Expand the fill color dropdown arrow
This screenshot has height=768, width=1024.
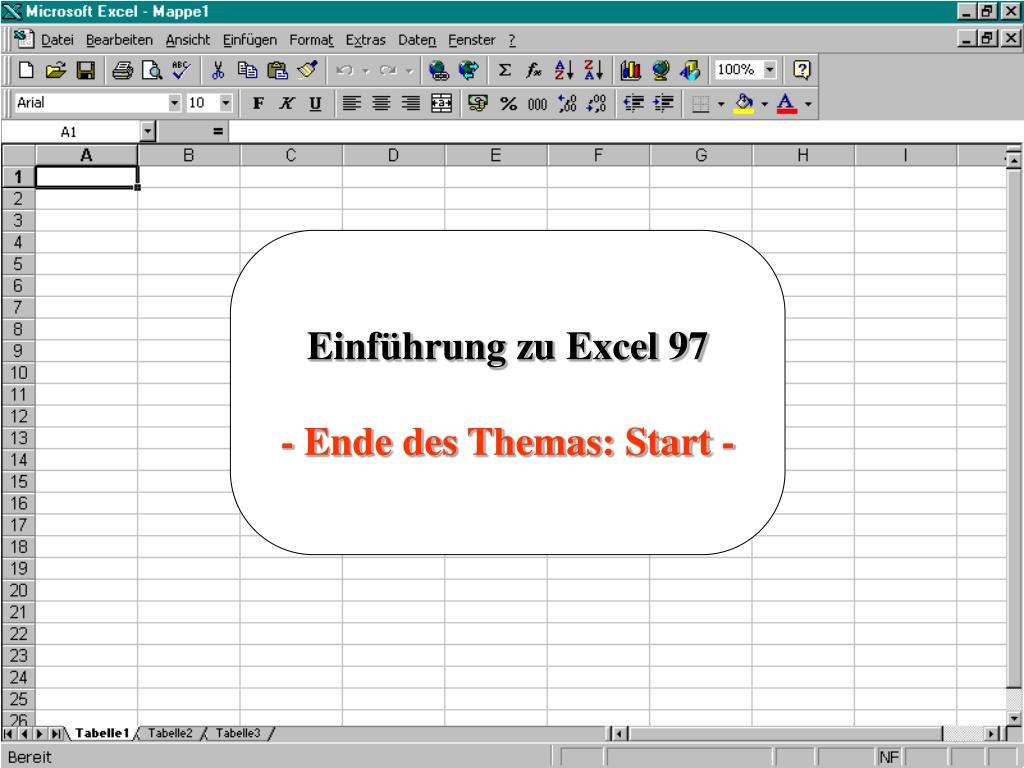click(765, 103)
